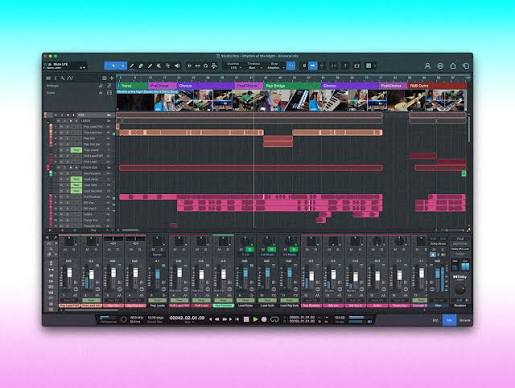
Task: Select the Renderer channel label
Action: coord(460,305)
